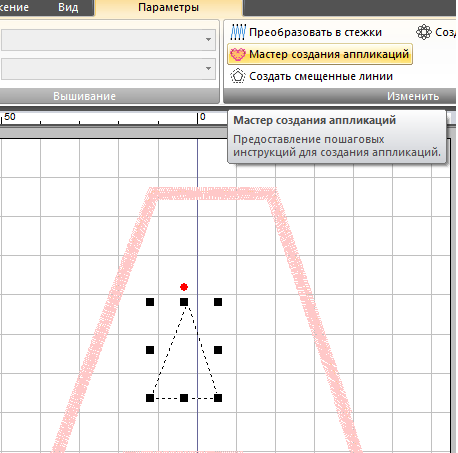
Task: Click the red rotation handle above triangle
Action: (184, 287)
